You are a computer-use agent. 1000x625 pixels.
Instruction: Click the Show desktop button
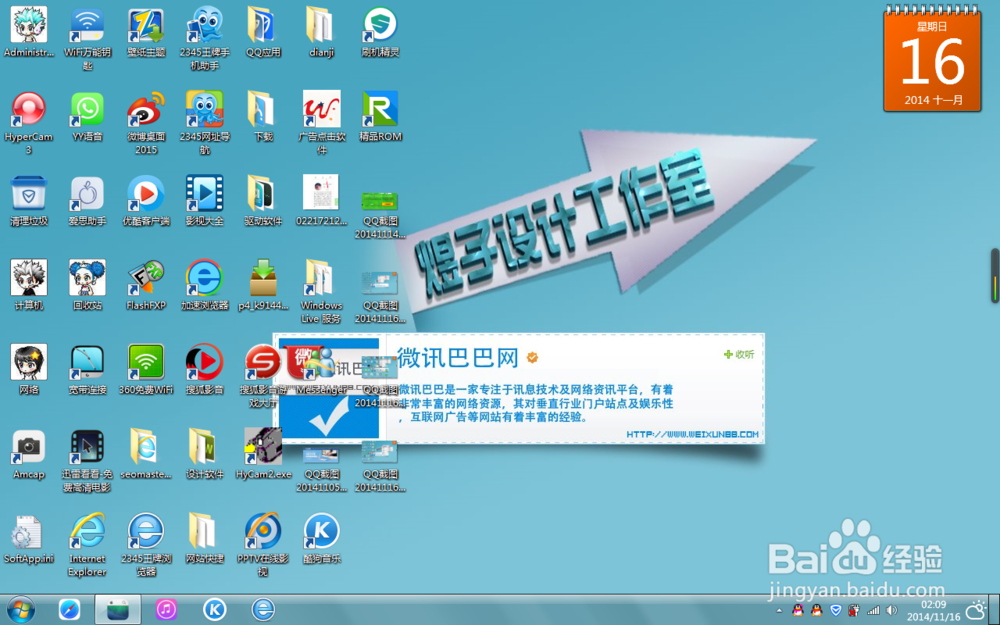(995, 610)
